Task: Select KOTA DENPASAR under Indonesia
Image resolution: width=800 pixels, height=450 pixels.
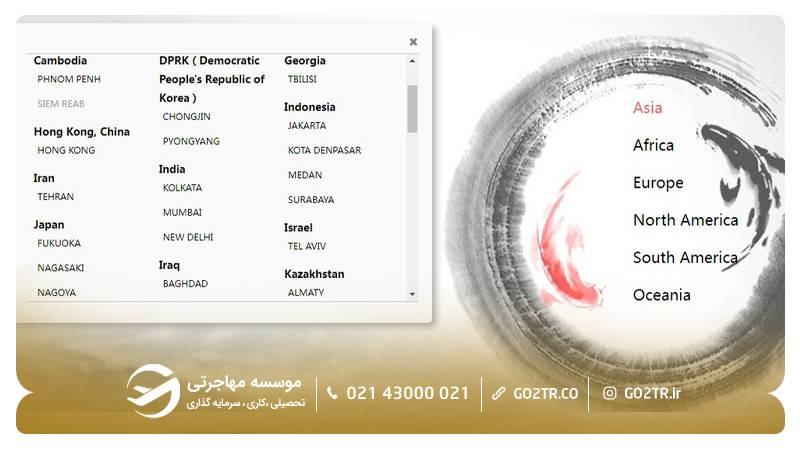Action: [324, 151]
